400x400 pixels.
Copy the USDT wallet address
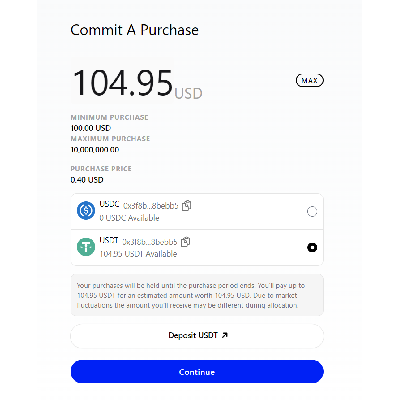(185, 242)
